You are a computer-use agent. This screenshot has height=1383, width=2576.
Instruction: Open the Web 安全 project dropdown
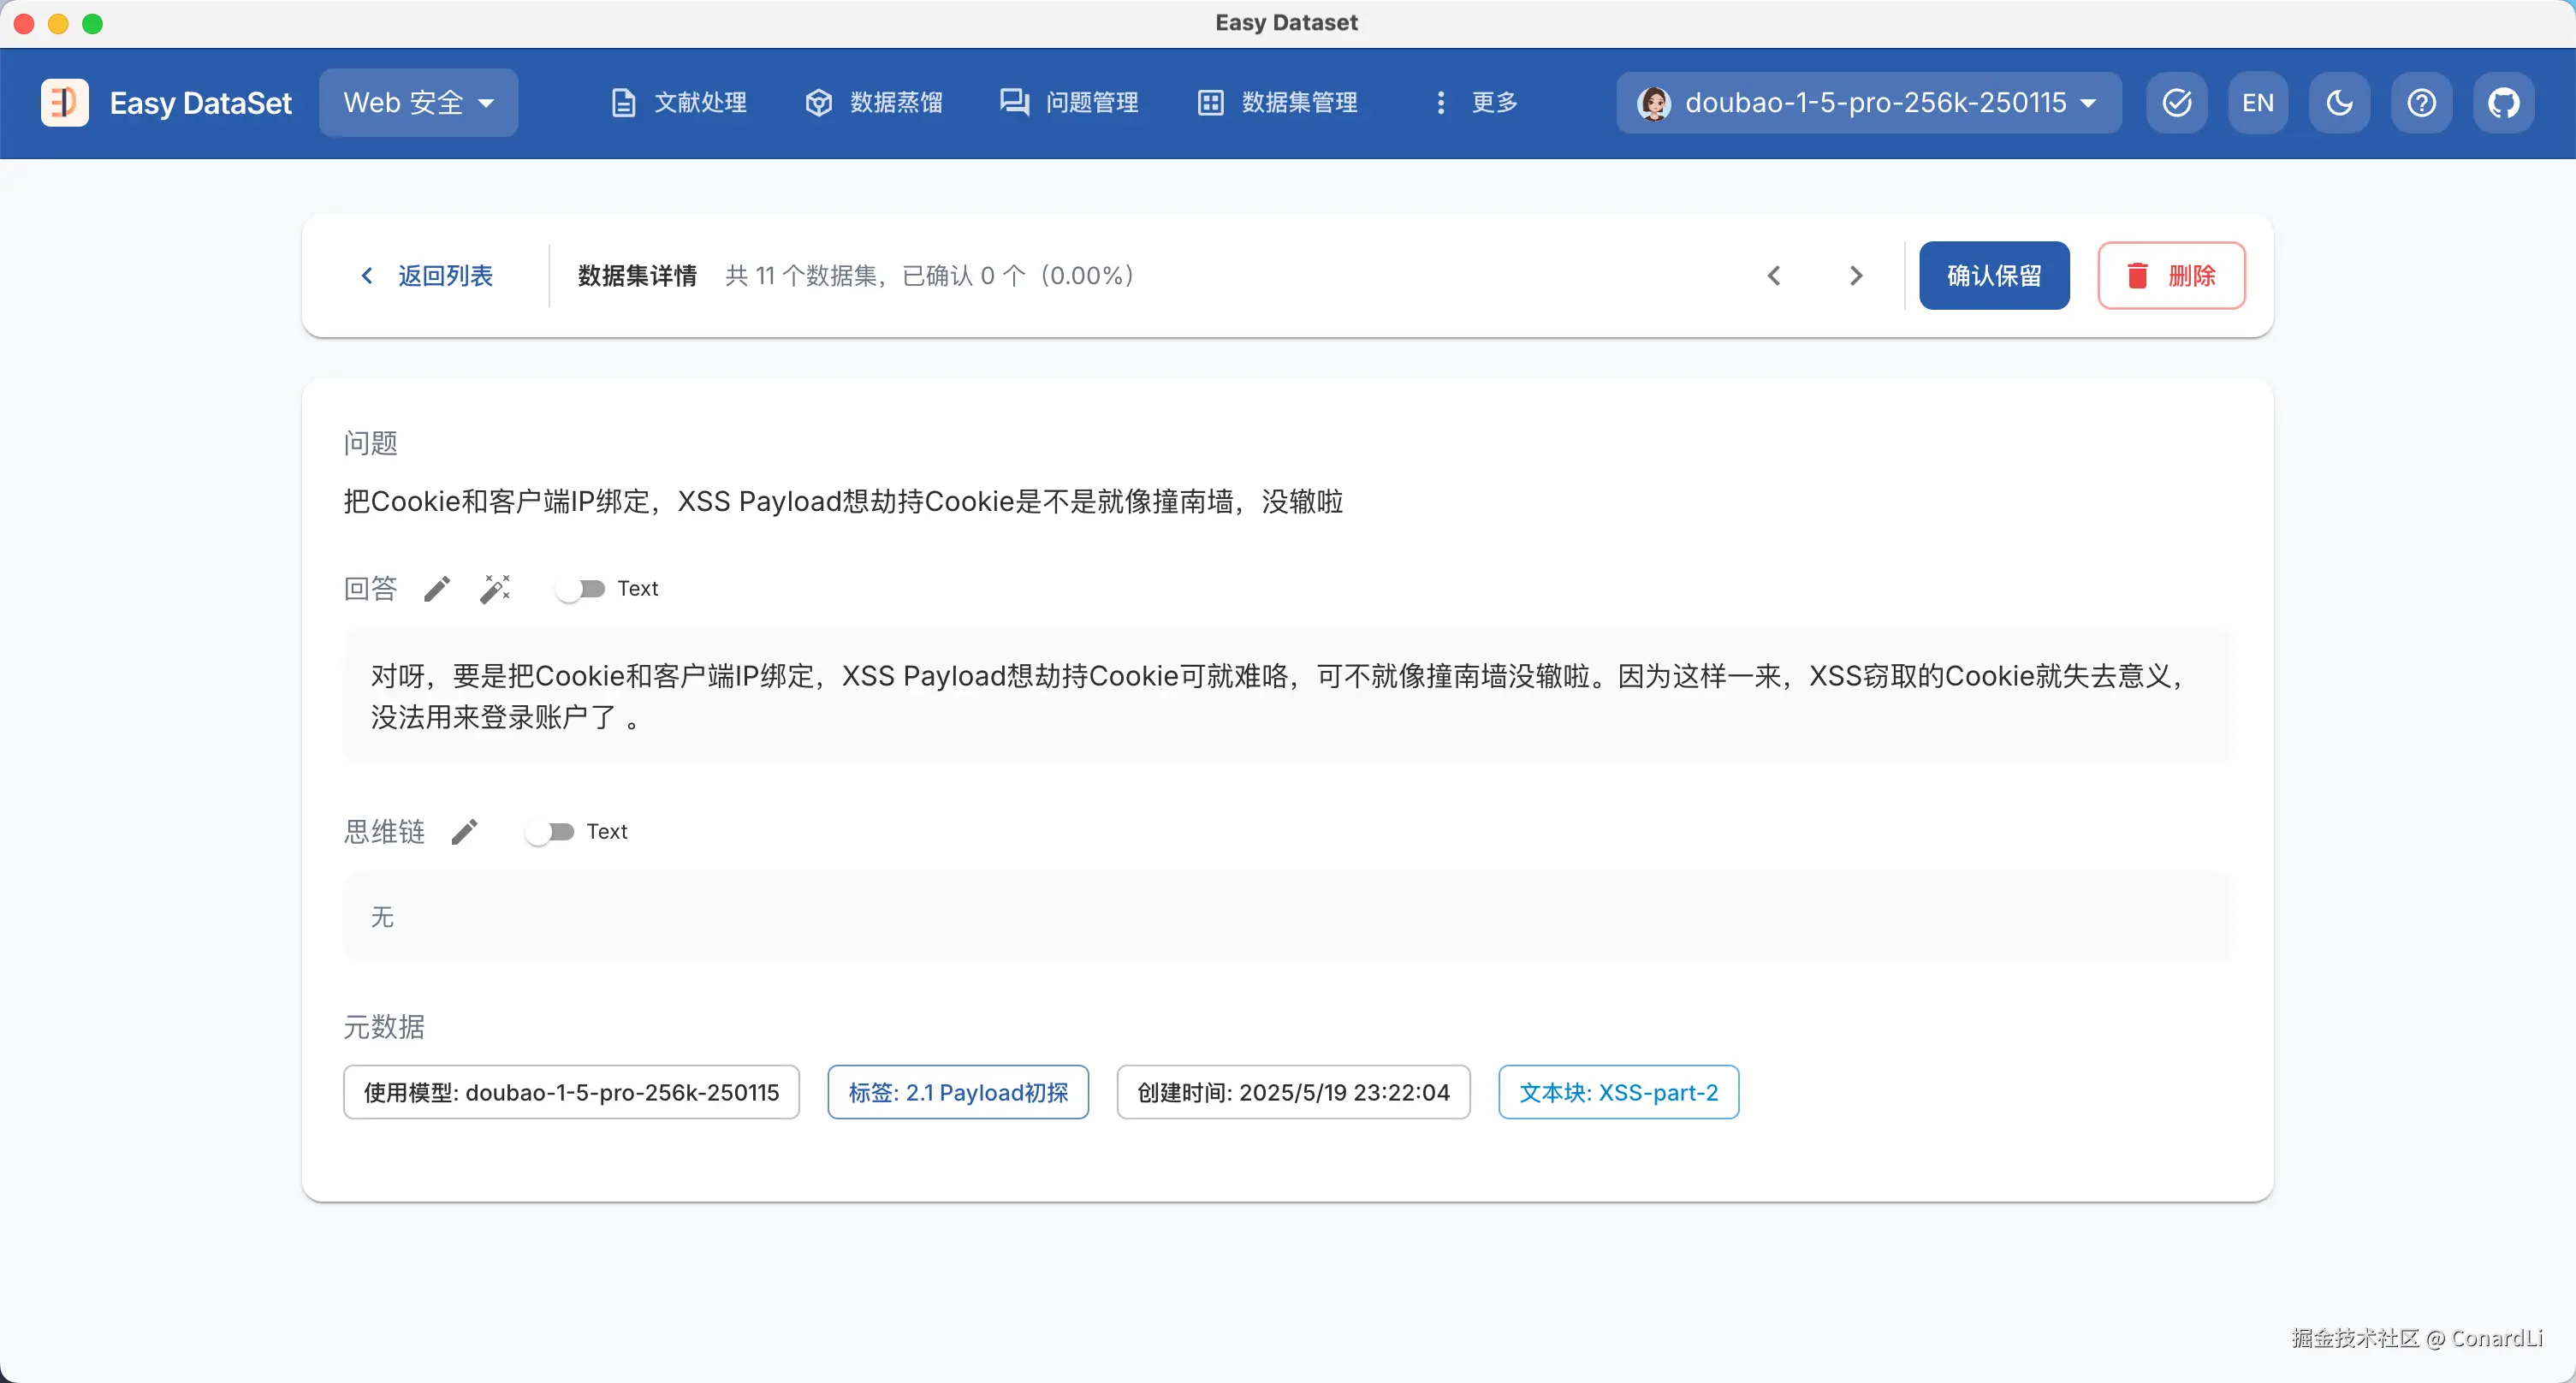tap(418, 102)
